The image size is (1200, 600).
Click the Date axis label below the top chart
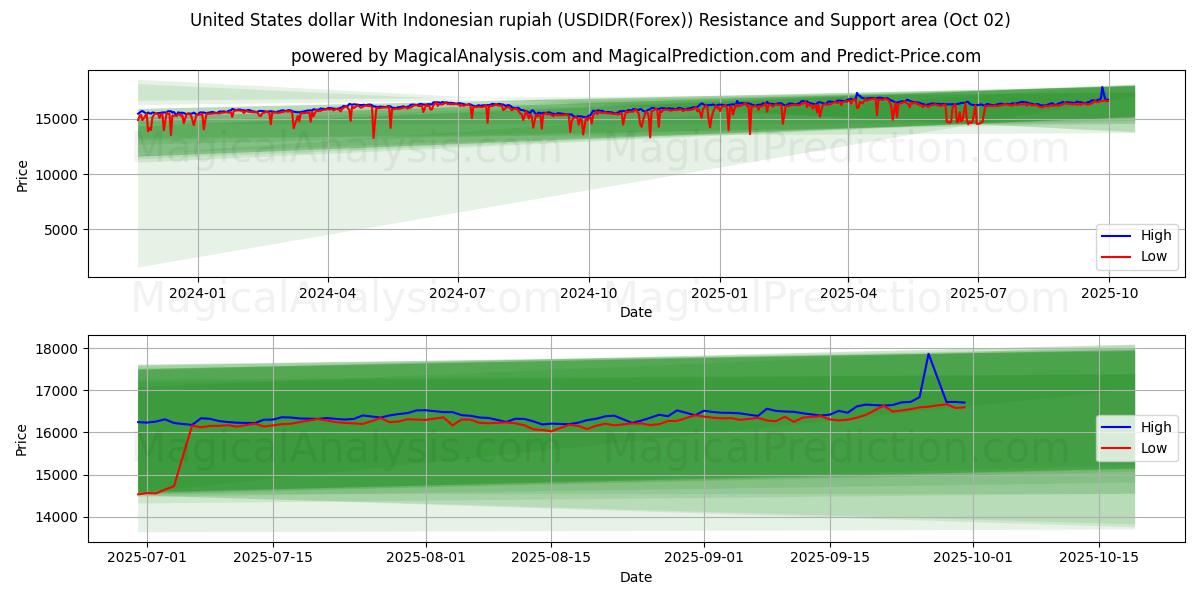[x=636, y=312]
